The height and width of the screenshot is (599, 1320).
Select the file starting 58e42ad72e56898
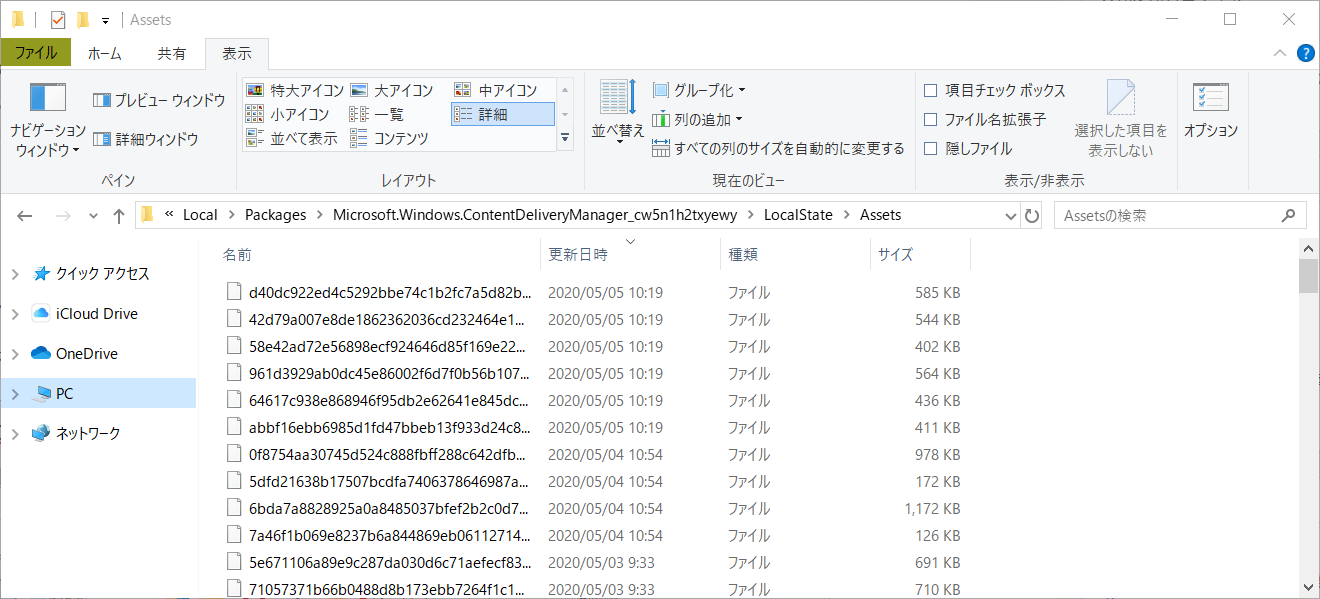point(390,347)
